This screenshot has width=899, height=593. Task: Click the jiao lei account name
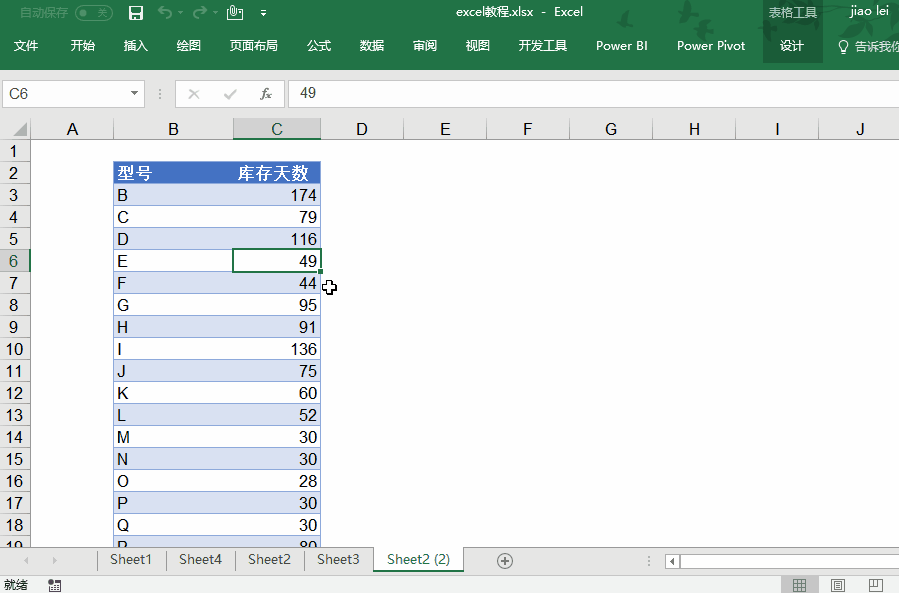pyautogui.click(x=868, y=11)
